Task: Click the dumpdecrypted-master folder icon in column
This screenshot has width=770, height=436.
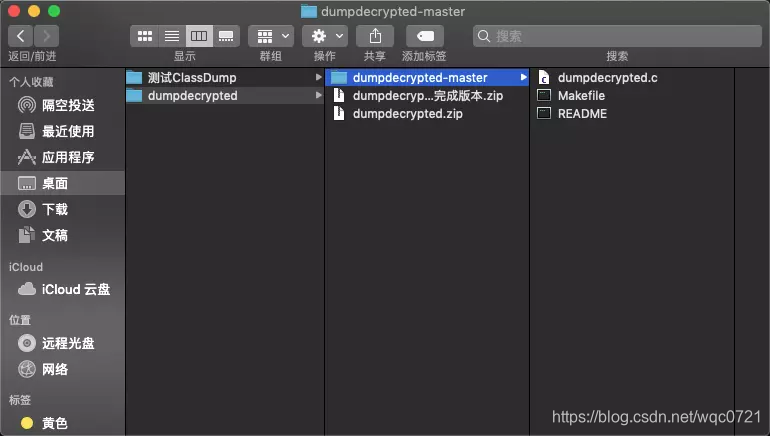Action: pyautogui.click(x=339, y=78)
